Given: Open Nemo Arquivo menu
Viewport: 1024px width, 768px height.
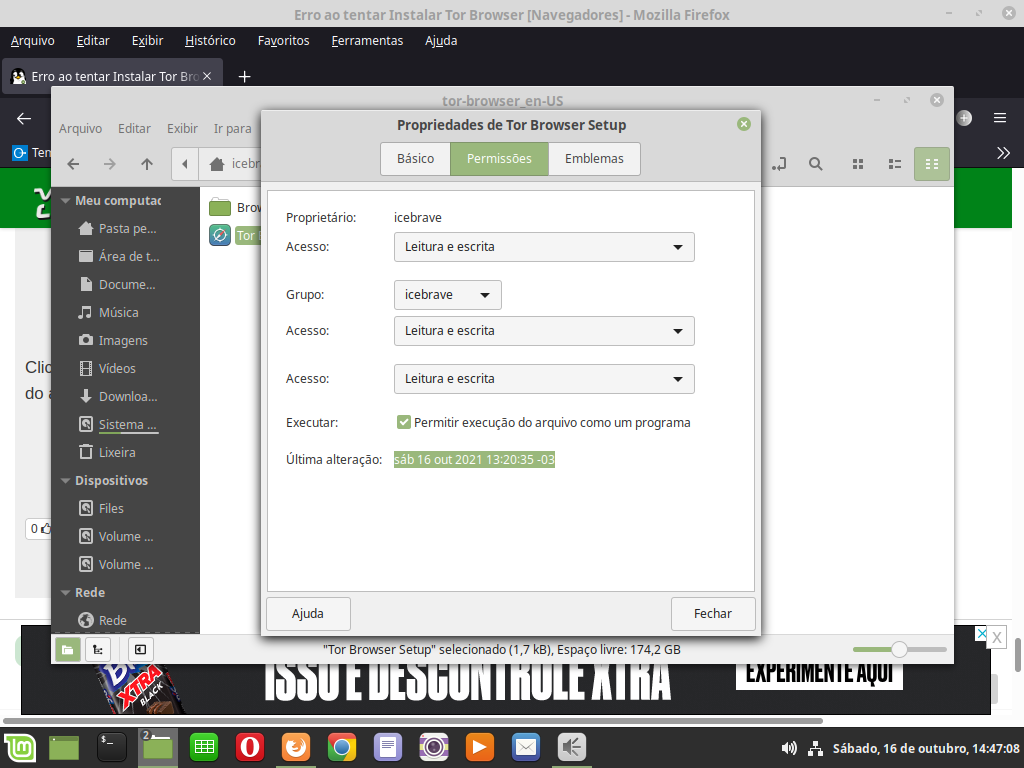Looking at the screenshot, I should [x=80, y=129].
